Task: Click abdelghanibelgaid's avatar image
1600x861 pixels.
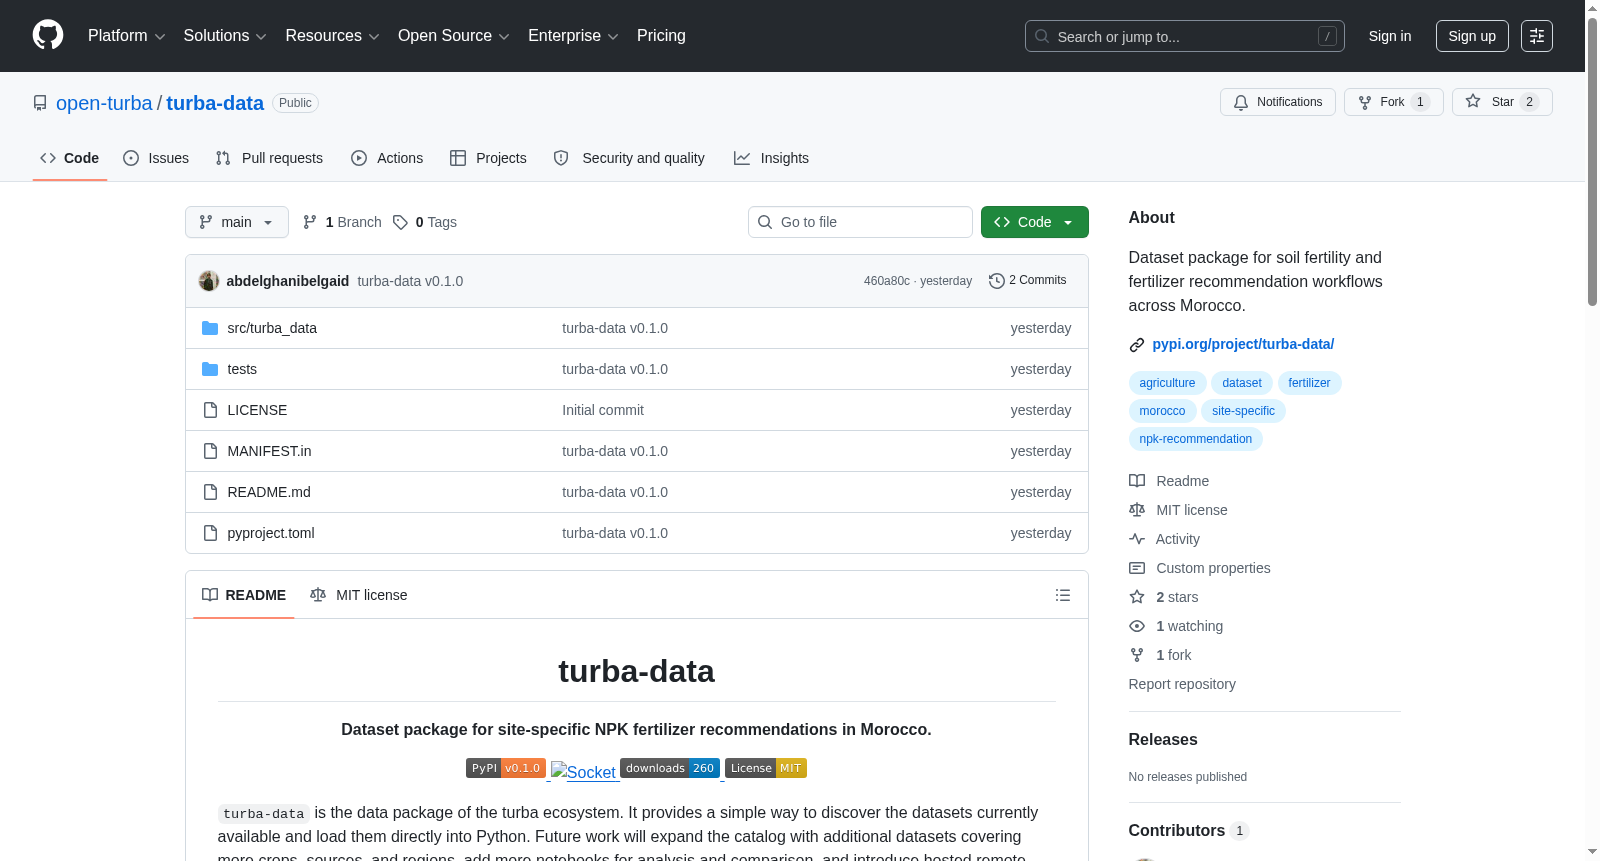Action: [x=209, y=281]
